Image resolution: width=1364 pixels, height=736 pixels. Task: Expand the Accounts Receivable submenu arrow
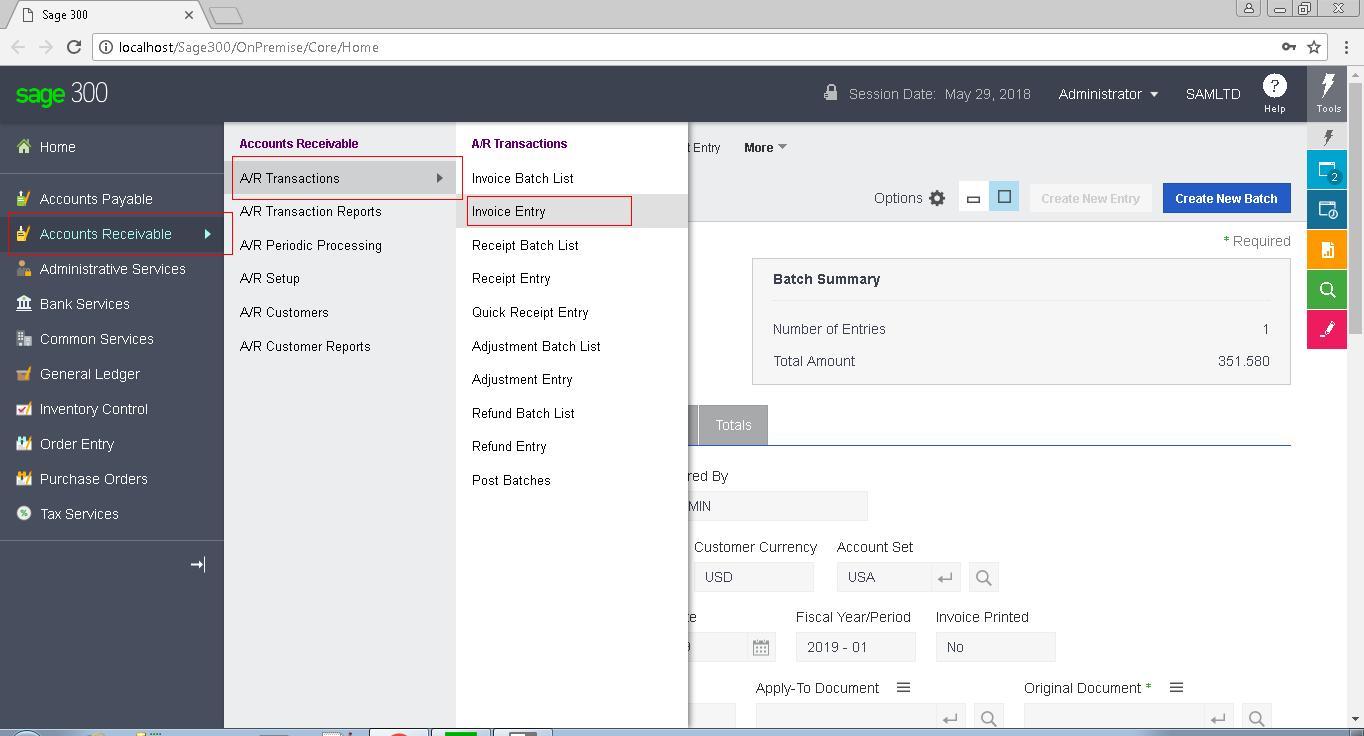208,234
